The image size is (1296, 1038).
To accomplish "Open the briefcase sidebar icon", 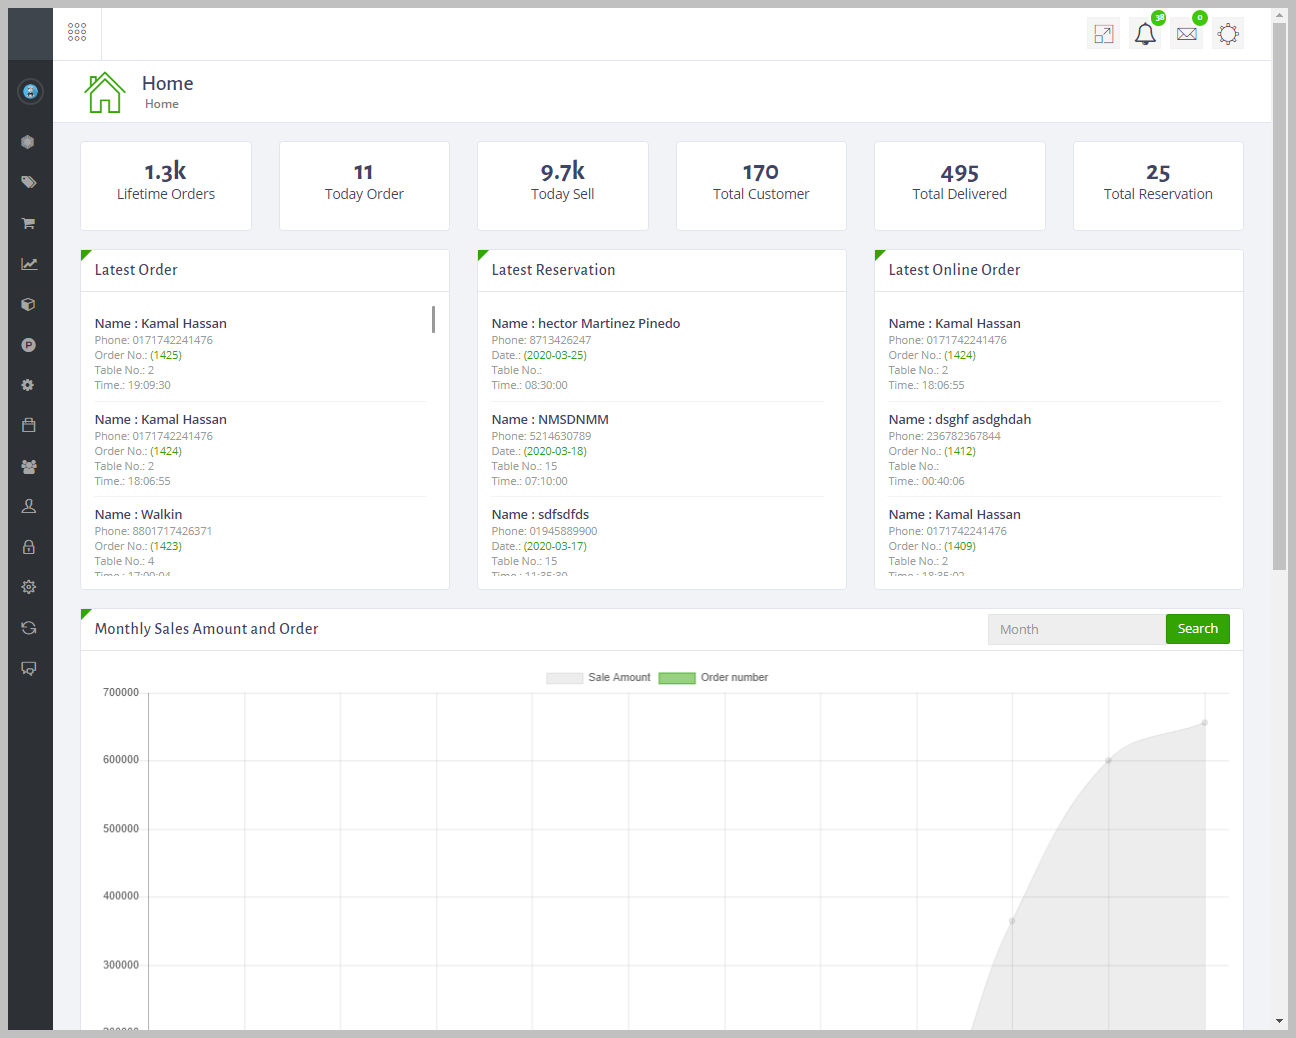I will click(29, 425).
